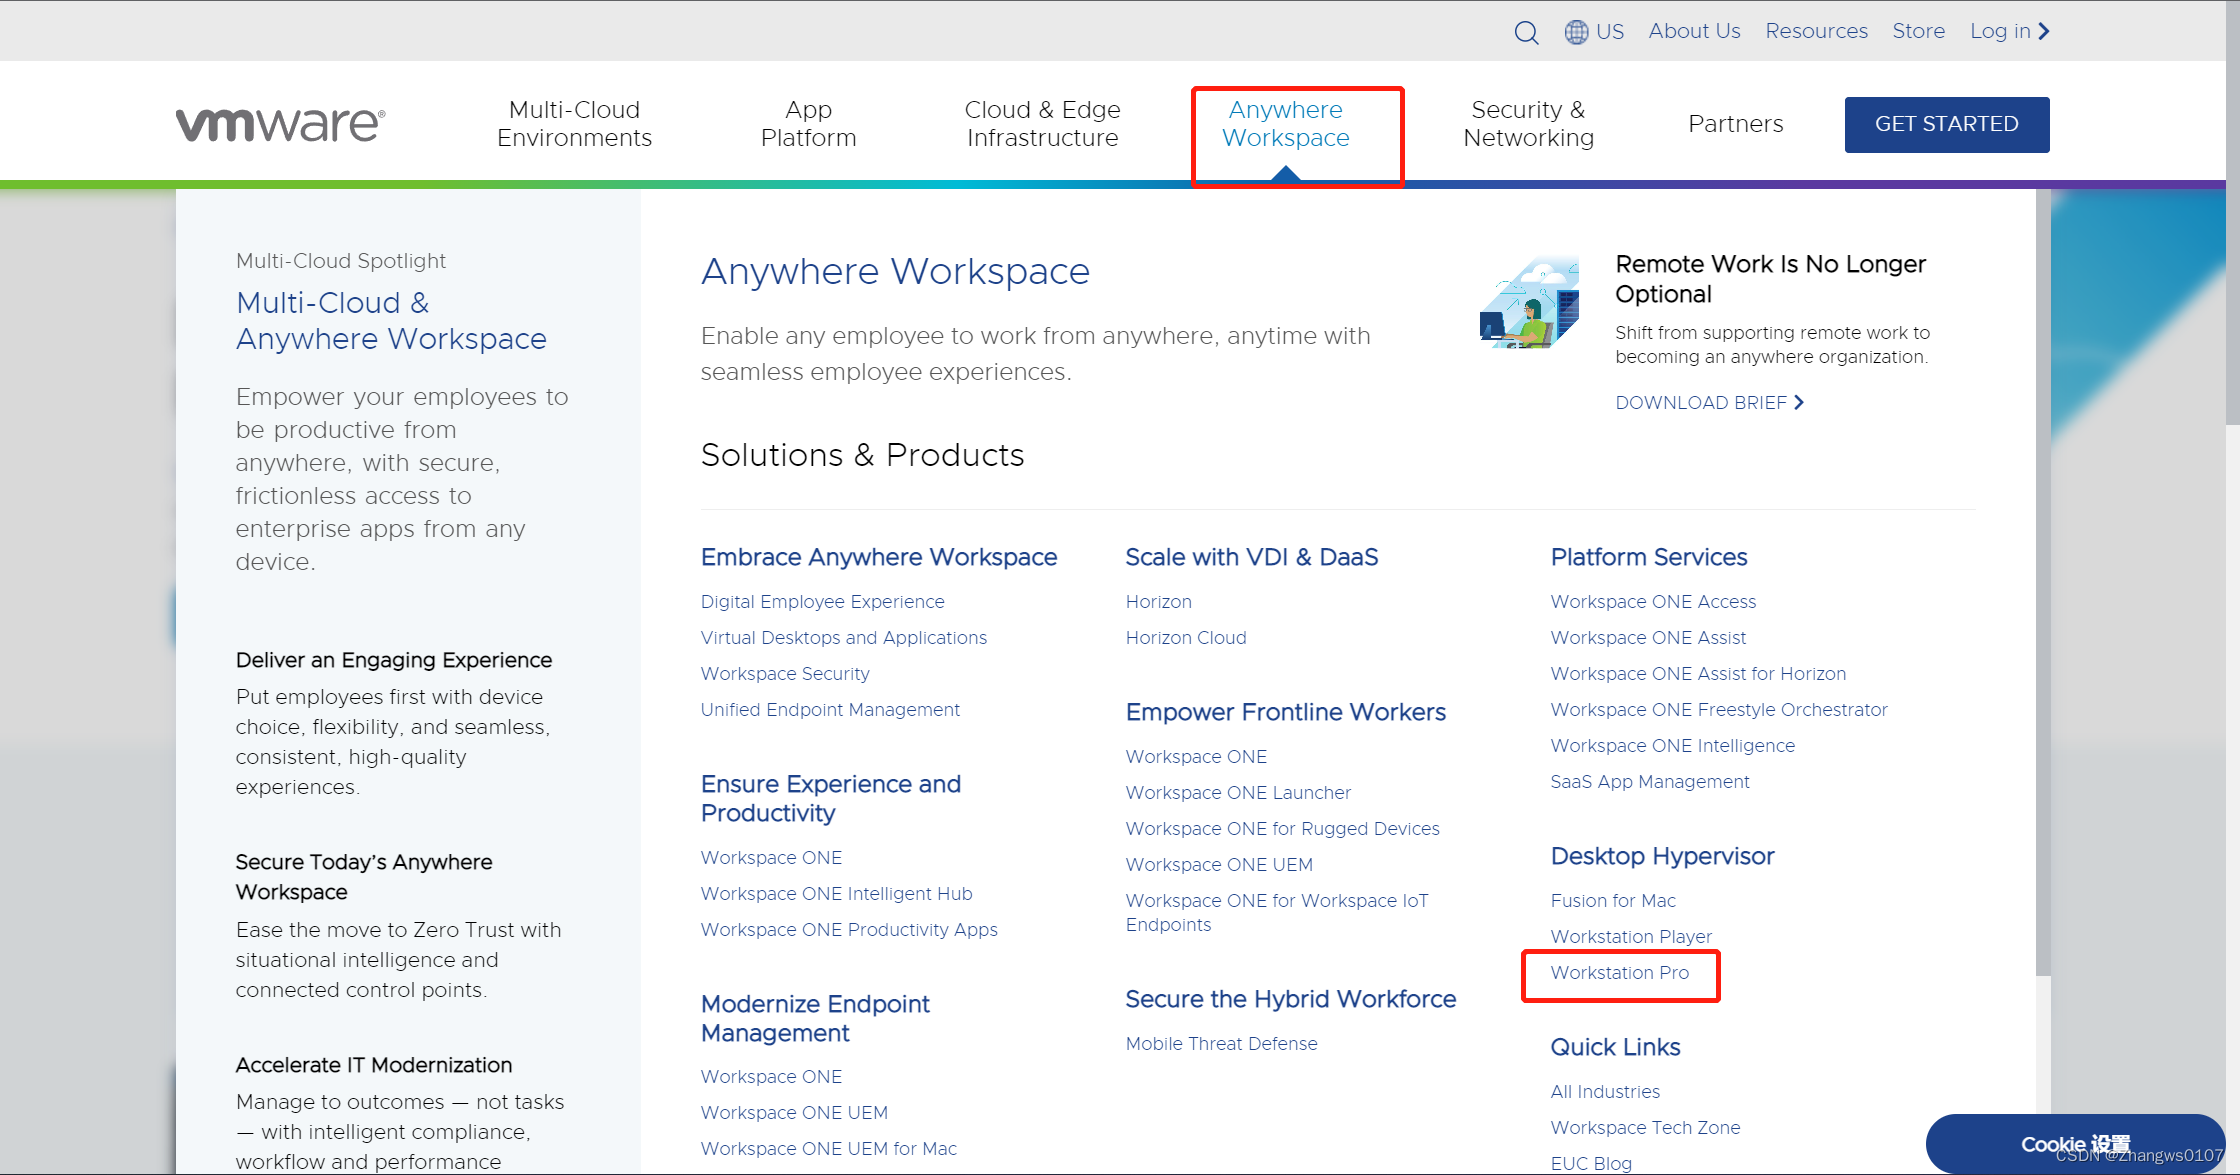Open Workstation Pro link
The height and width of the screenshot is (1175, 2240).
(x=1619, y=972)
